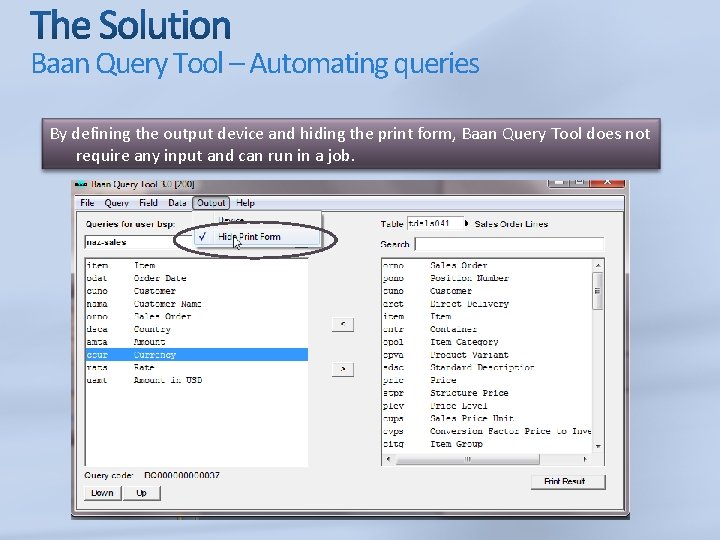Select 'Structure Price' table field
720x540 pixels.
pyautogui.click(x=487, y=393)
